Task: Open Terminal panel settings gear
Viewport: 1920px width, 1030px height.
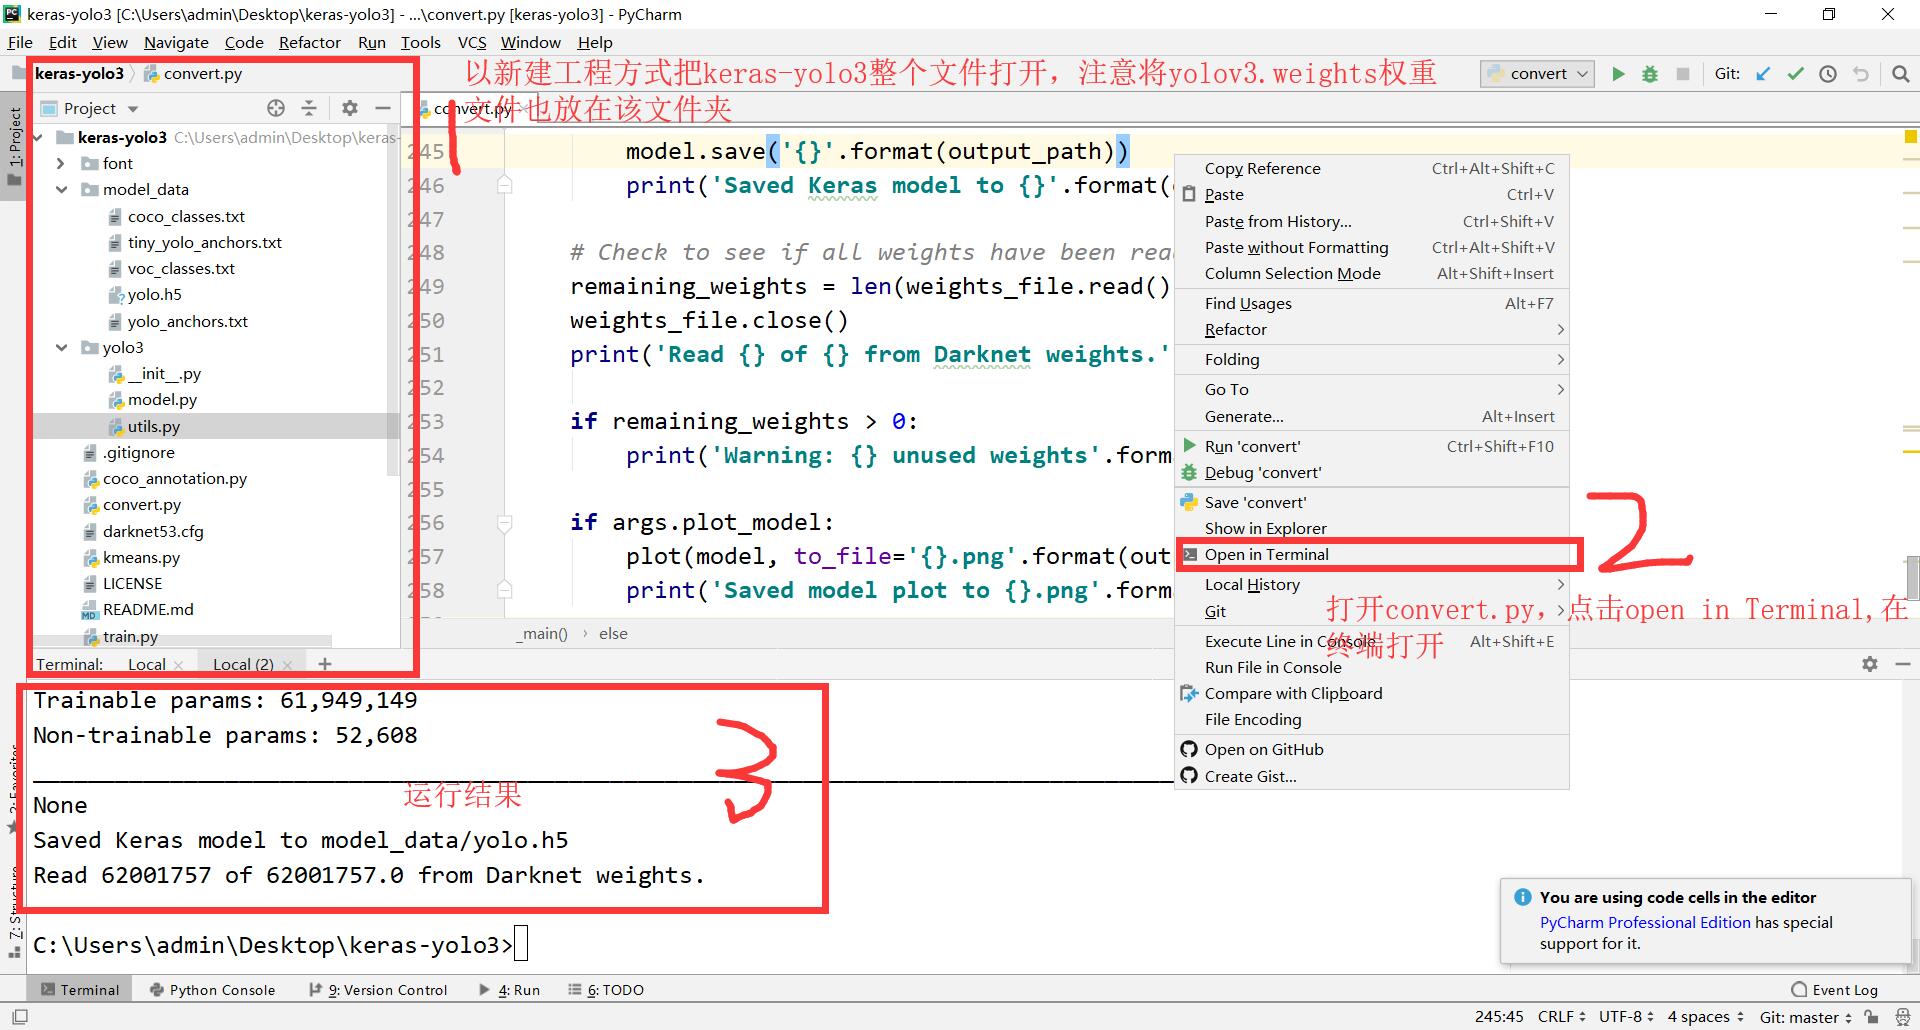Action: [1869, 664]
